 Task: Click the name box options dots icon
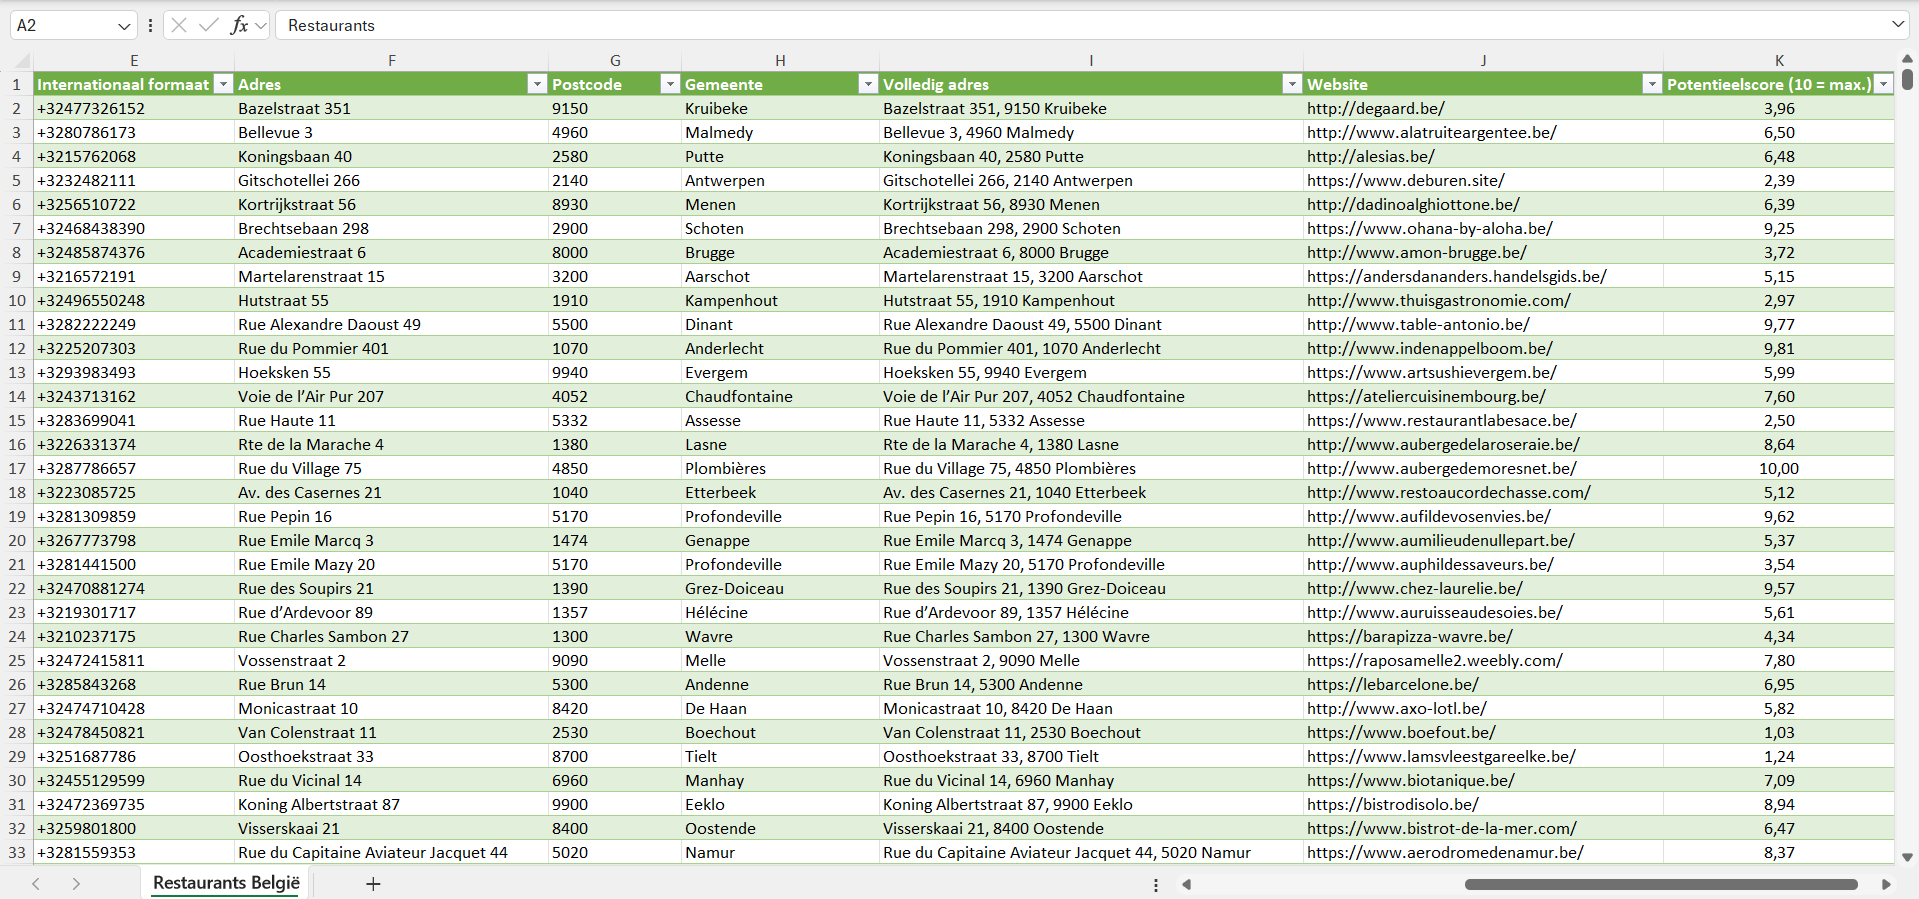tap(150, 25)
